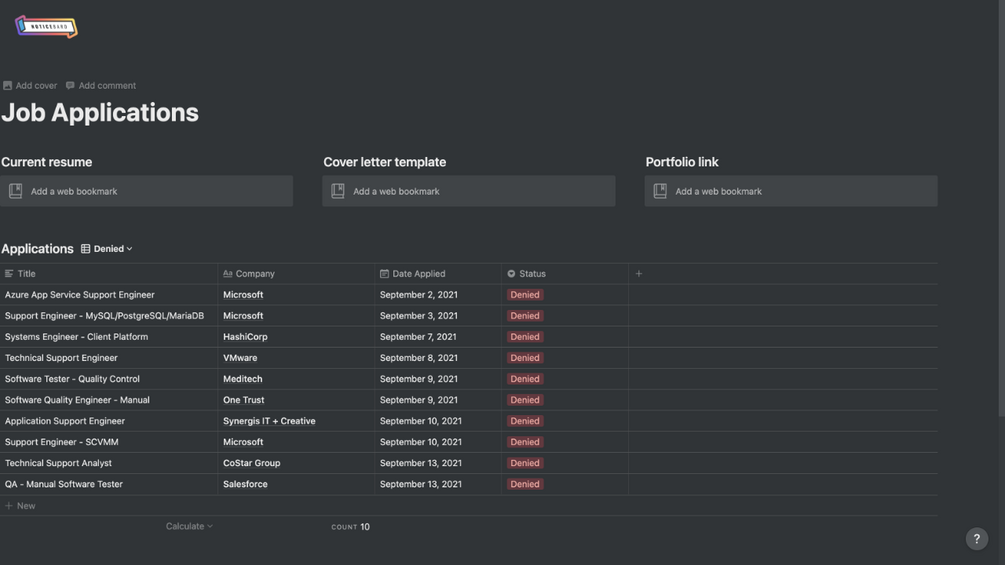Click the Add comment speech bubble icon
This screenshot has height=565, width=1005.
pyautogui.click(x=70, y=86)
